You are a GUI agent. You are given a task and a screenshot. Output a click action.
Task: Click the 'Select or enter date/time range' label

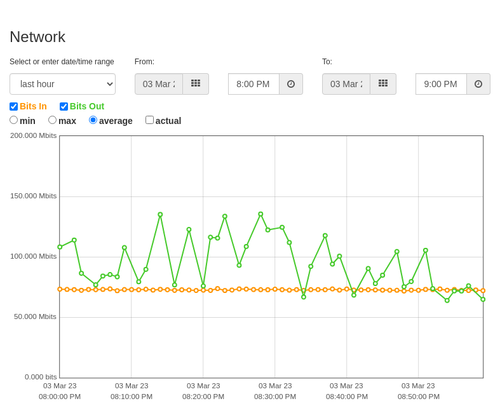coord(62,62)
